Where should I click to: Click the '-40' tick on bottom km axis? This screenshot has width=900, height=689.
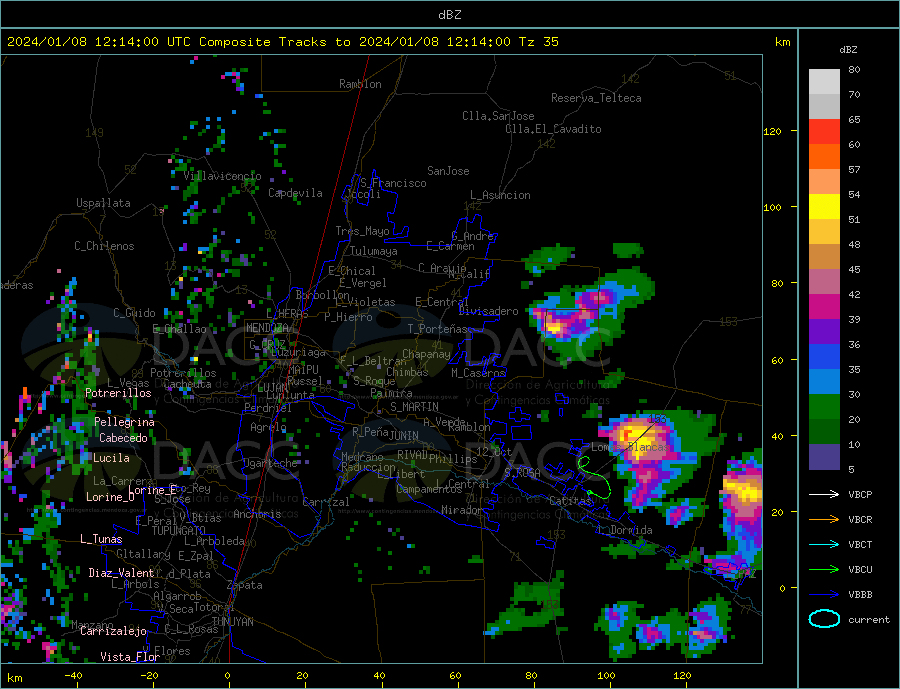coord(73,676)
